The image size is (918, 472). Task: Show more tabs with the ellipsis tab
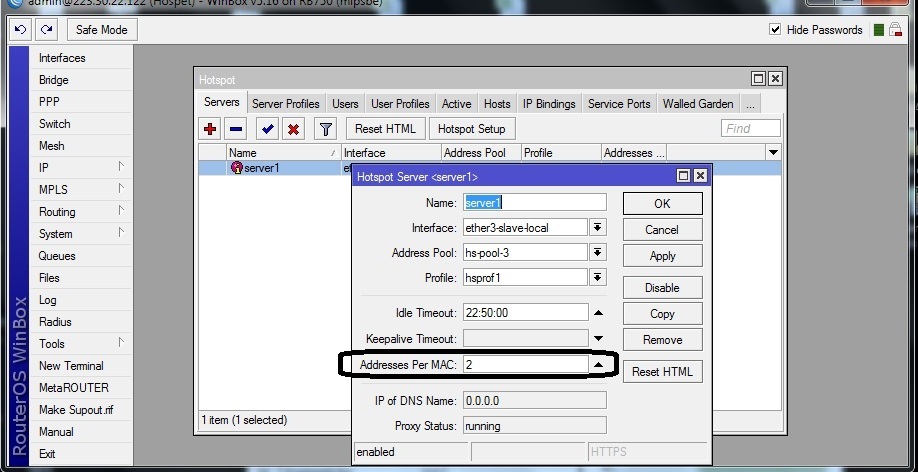(x=750, y=104)
